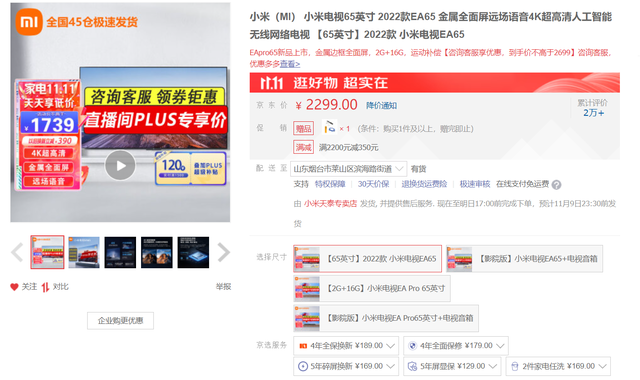The height and width of the screenshot is (380, 640).
Task: Click the 举报 report link
Action: tap(223, 287)
